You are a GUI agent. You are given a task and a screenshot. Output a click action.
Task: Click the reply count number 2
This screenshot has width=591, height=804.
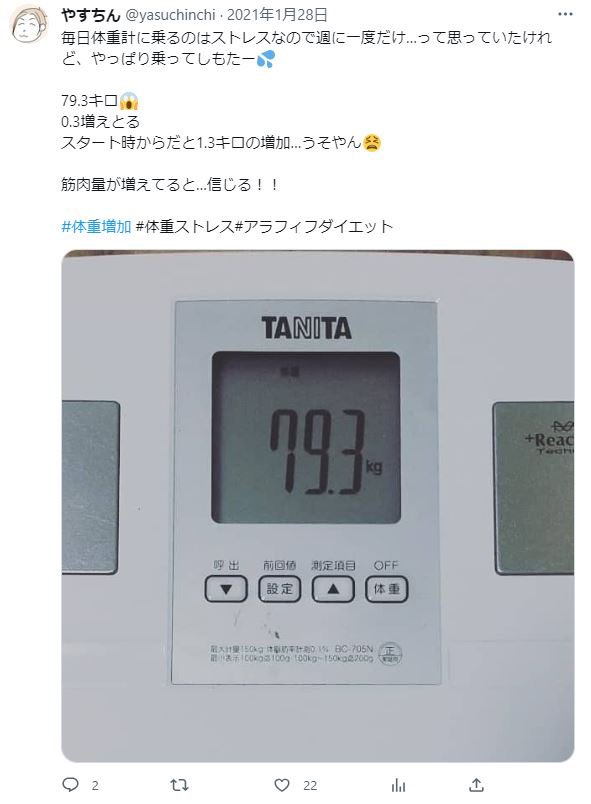coord(95,785)
